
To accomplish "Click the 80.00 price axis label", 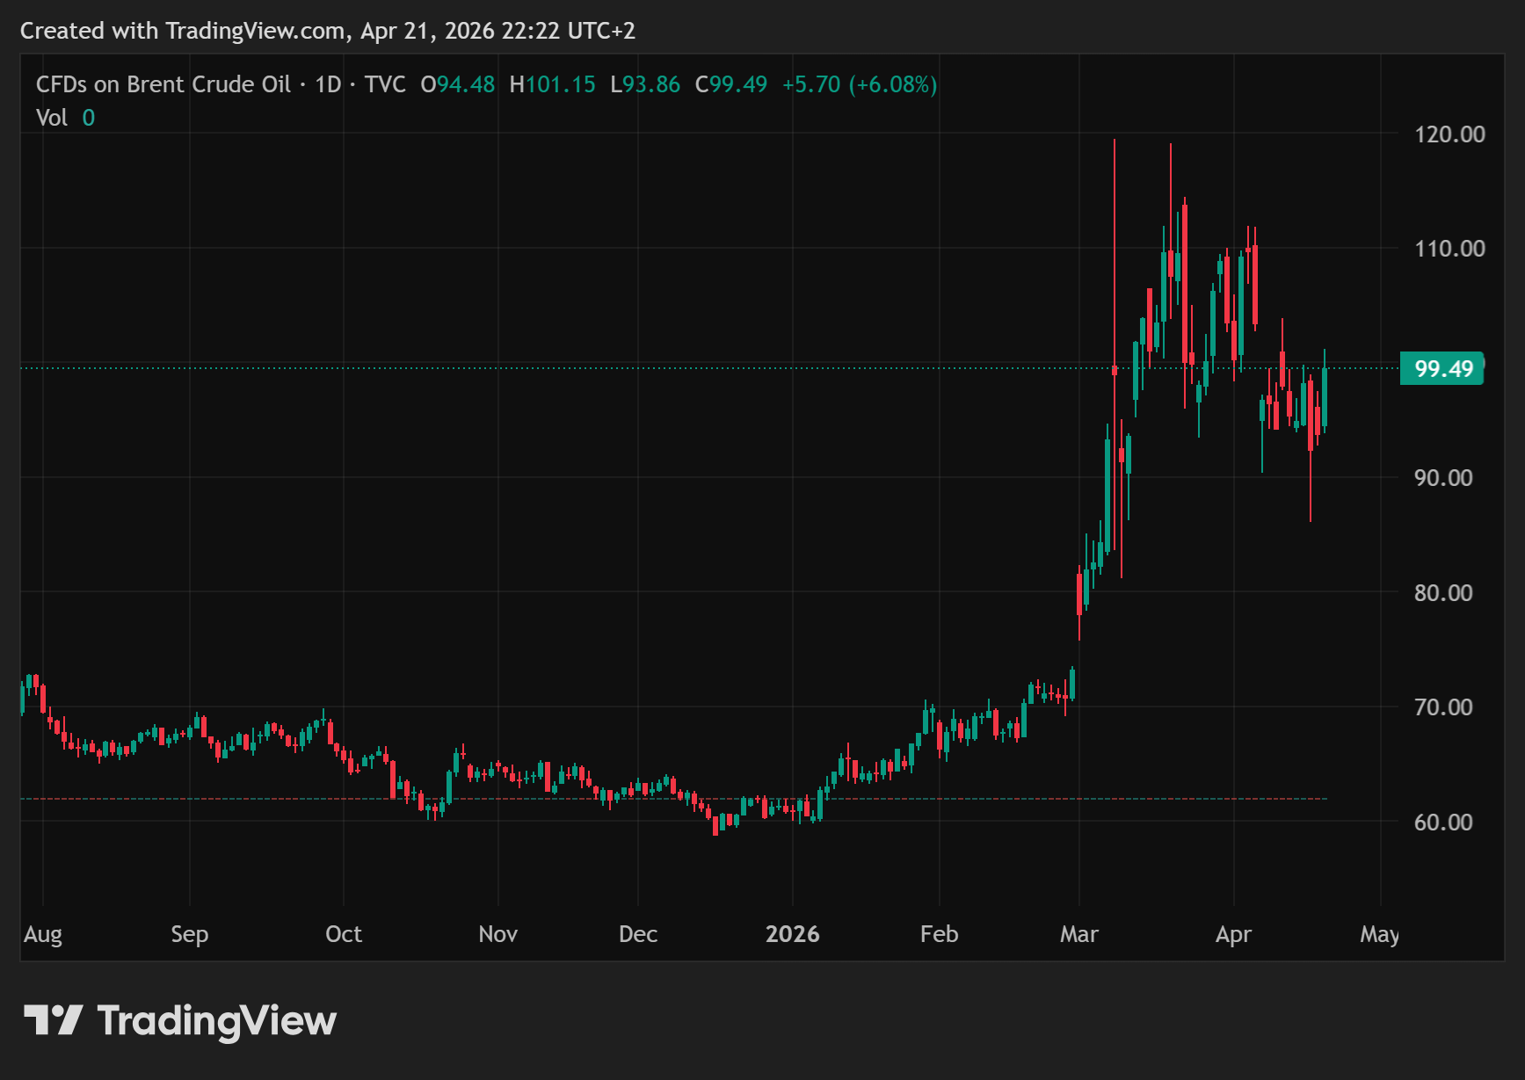I will pos(1443,593).
